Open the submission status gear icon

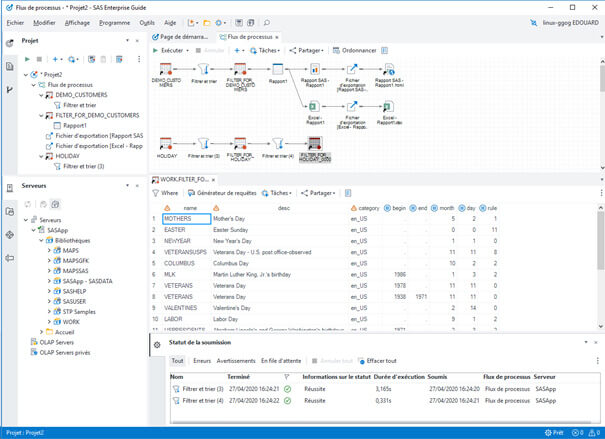(x=157, y=345)
